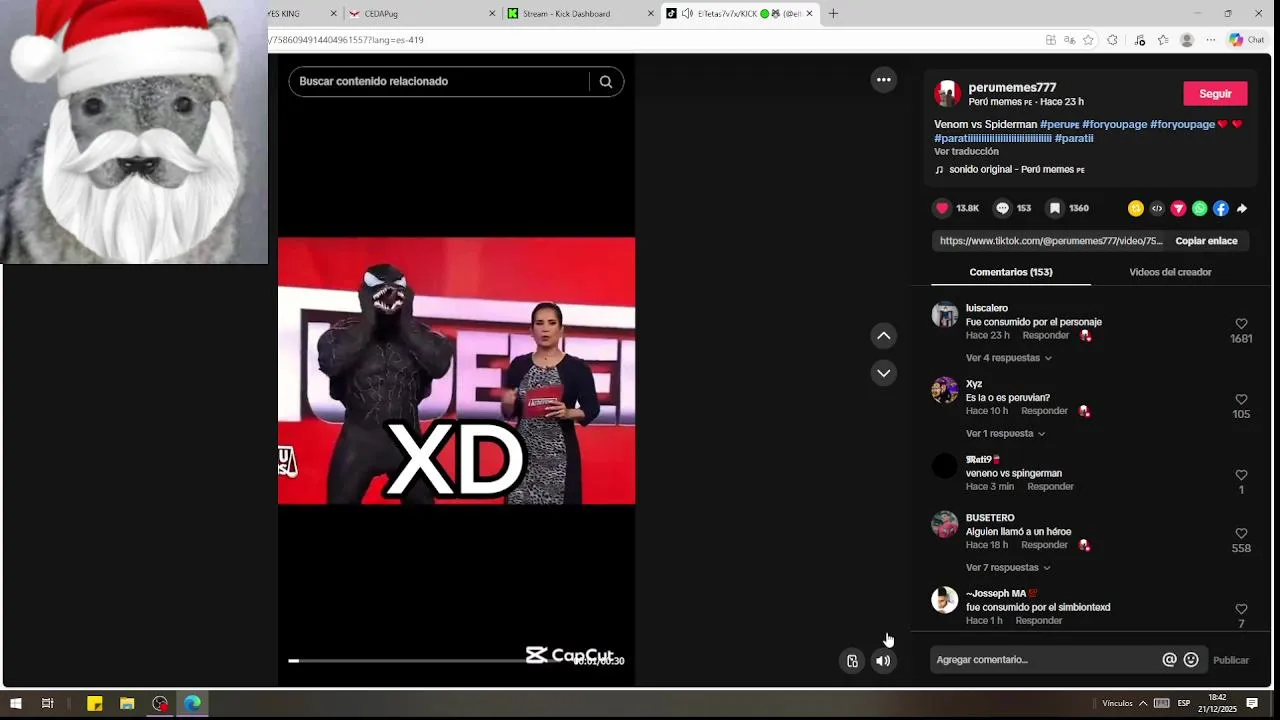Viewport: 1280px width, 720px height.
Task: Open more share options arrow icon
Action: coord(1242,209)
